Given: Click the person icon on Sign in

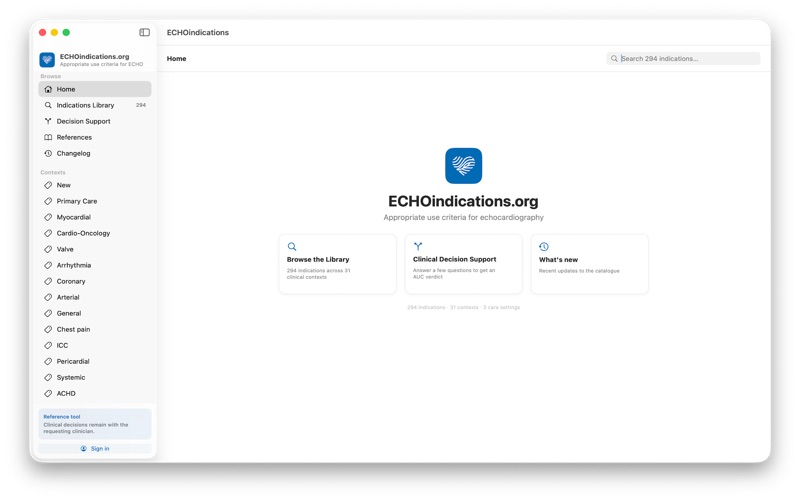Looking at the screenshot, I should (x=84, y=448).
